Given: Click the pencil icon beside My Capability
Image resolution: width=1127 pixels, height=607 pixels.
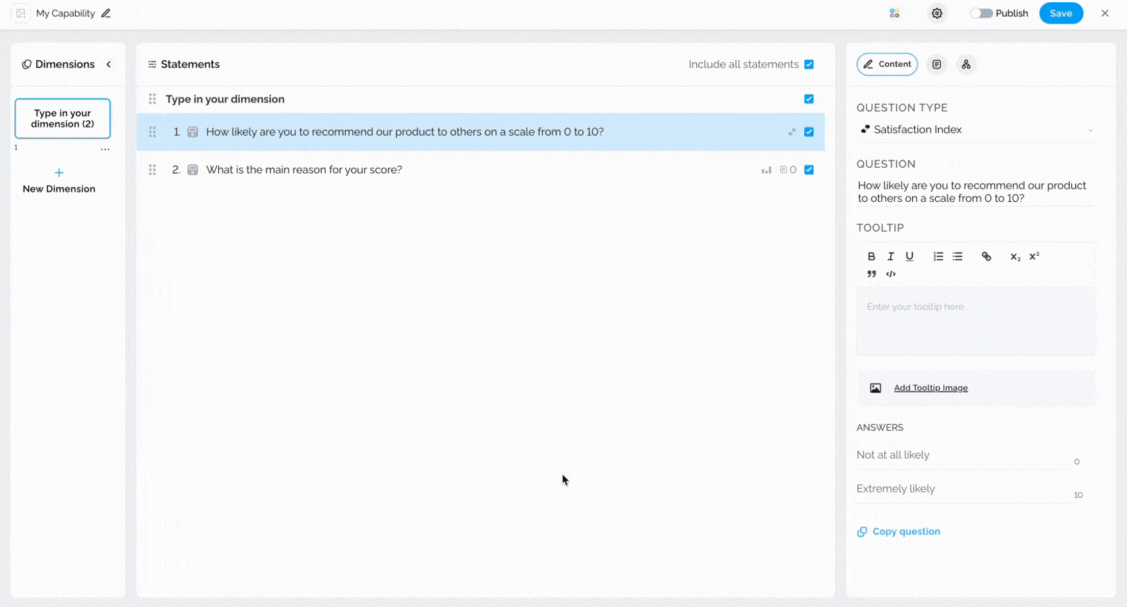Looking at the screenshot, I should [106, 14].
